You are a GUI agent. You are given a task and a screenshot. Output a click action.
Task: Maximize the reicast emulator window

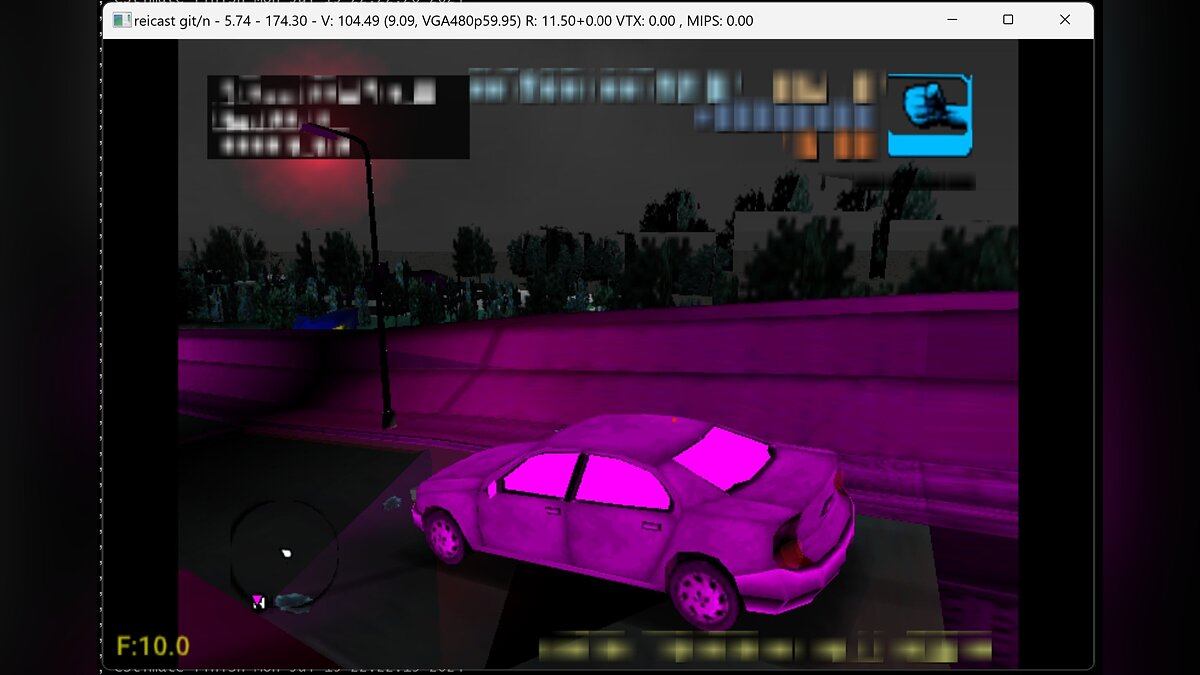point(1008,20)
